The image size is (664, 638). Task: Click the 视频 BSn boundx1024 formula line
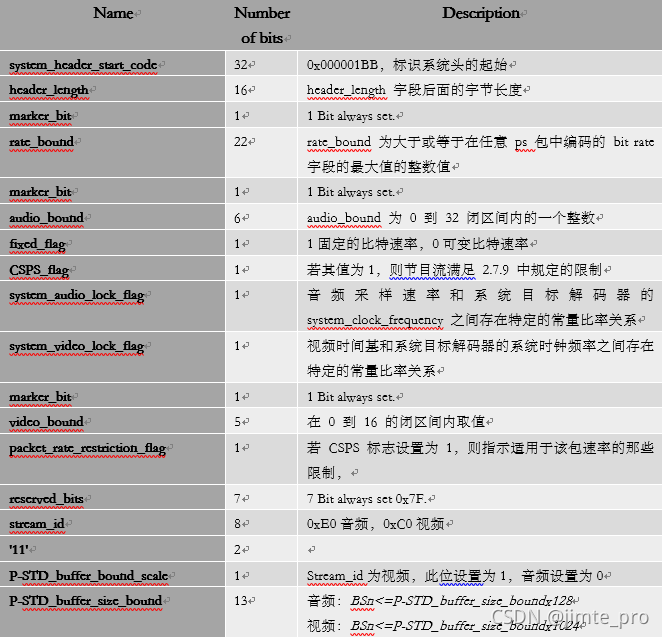pyautogui.click(x=443, y=626)
